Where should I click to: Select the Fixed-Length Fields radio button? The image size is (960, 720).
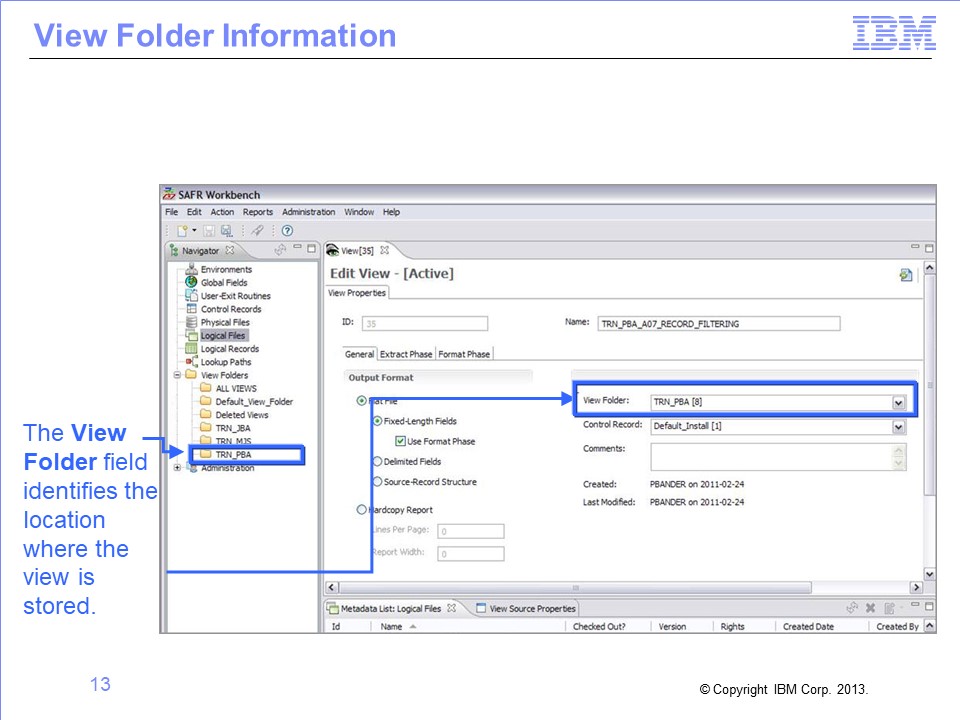pyautogui.click(x=378, y=421)
